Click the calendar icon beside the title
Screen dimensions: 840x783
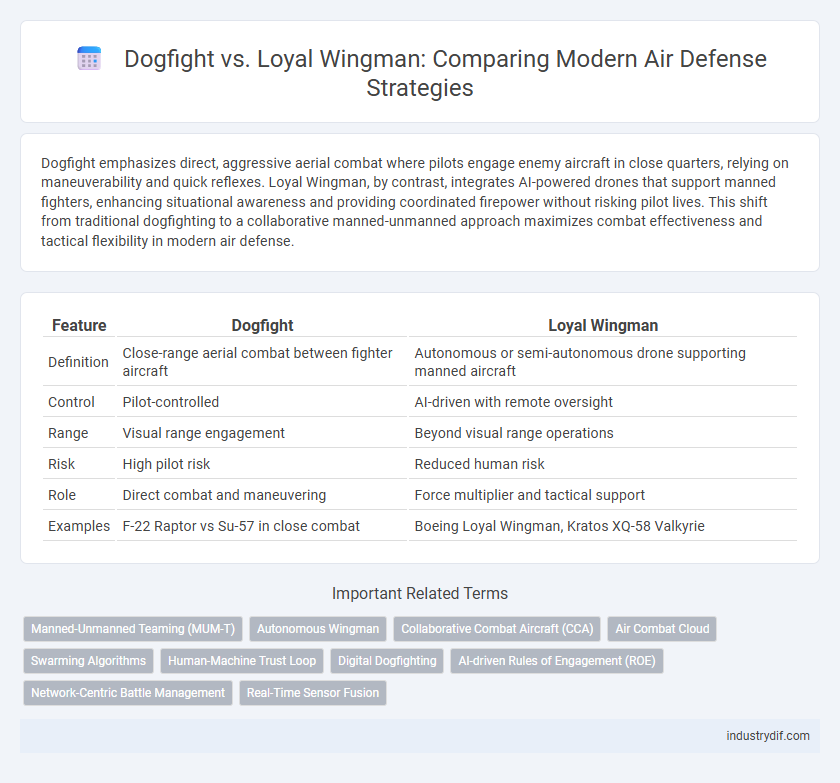pyautogui.click(x=89, y=58)
